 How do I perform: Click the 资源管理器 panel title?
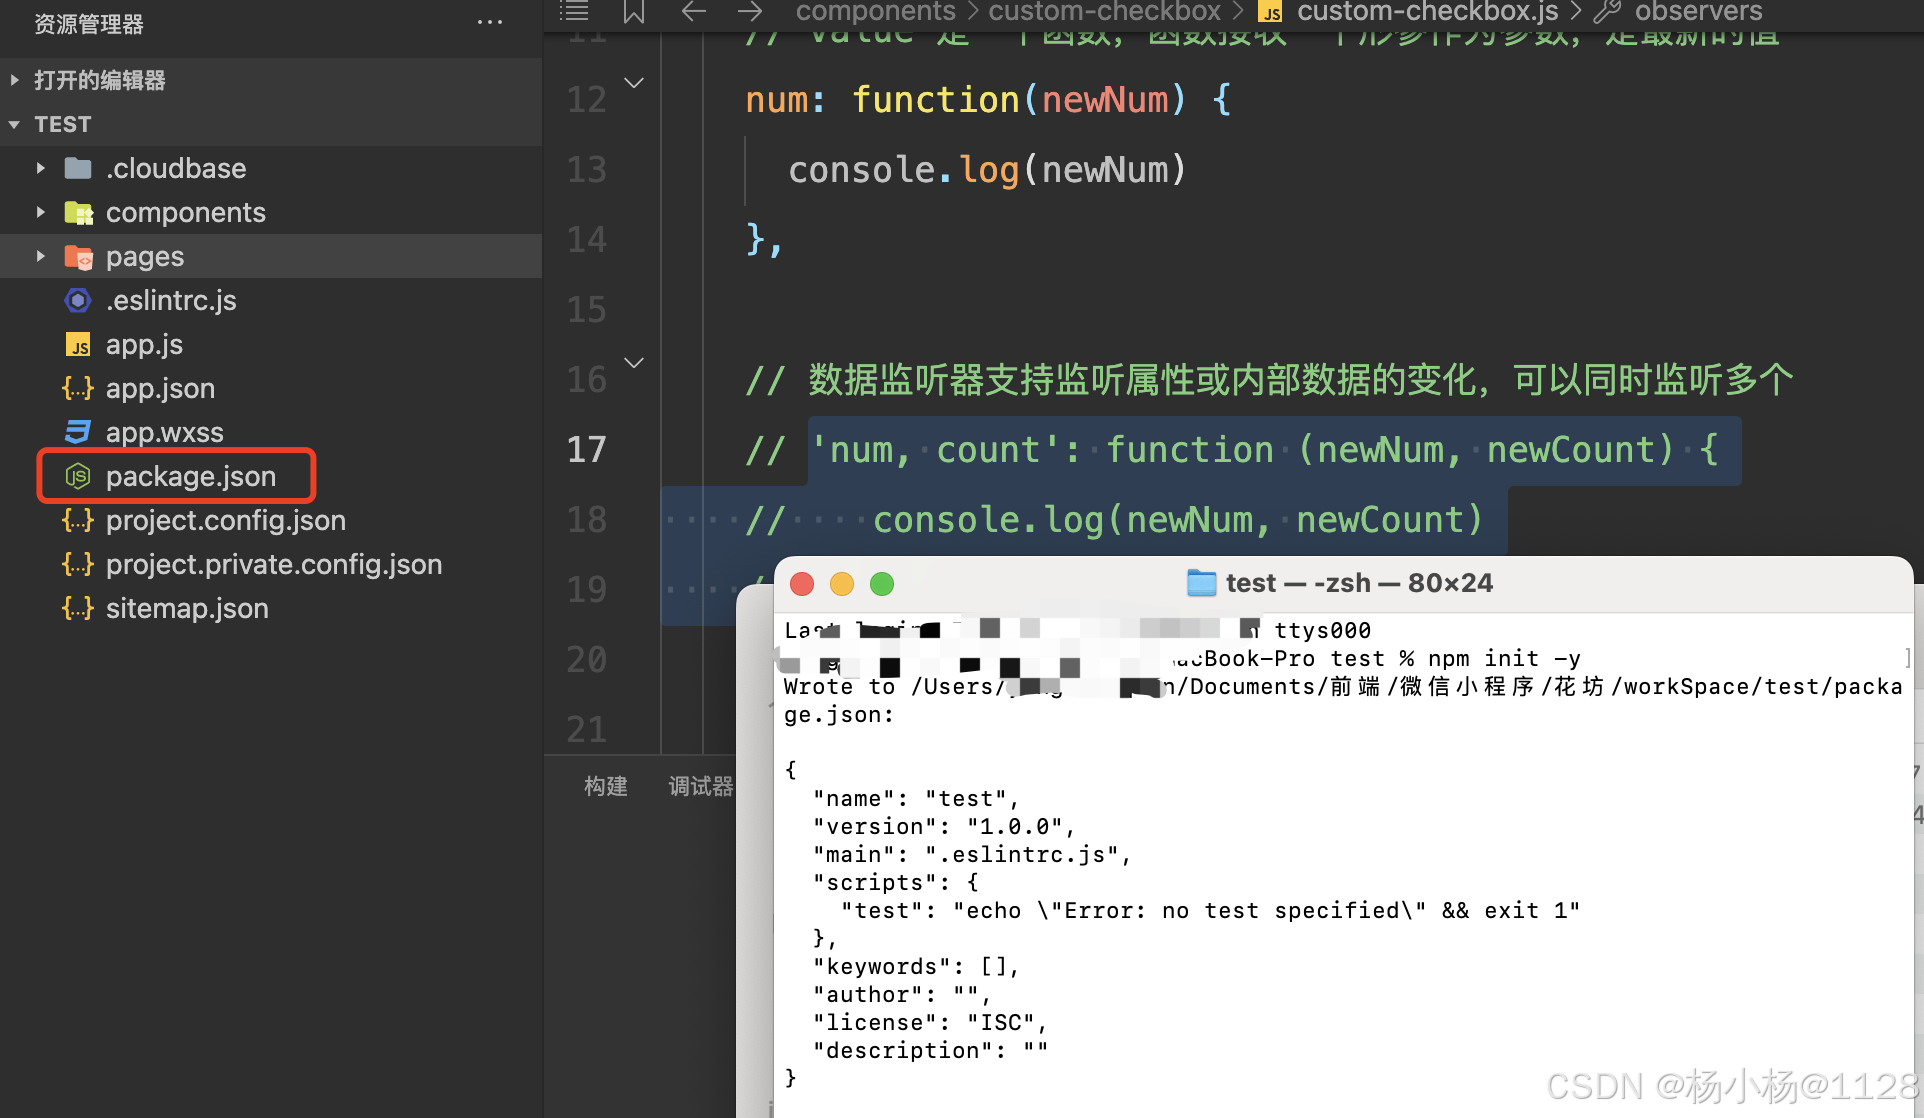tap(89, 24)
